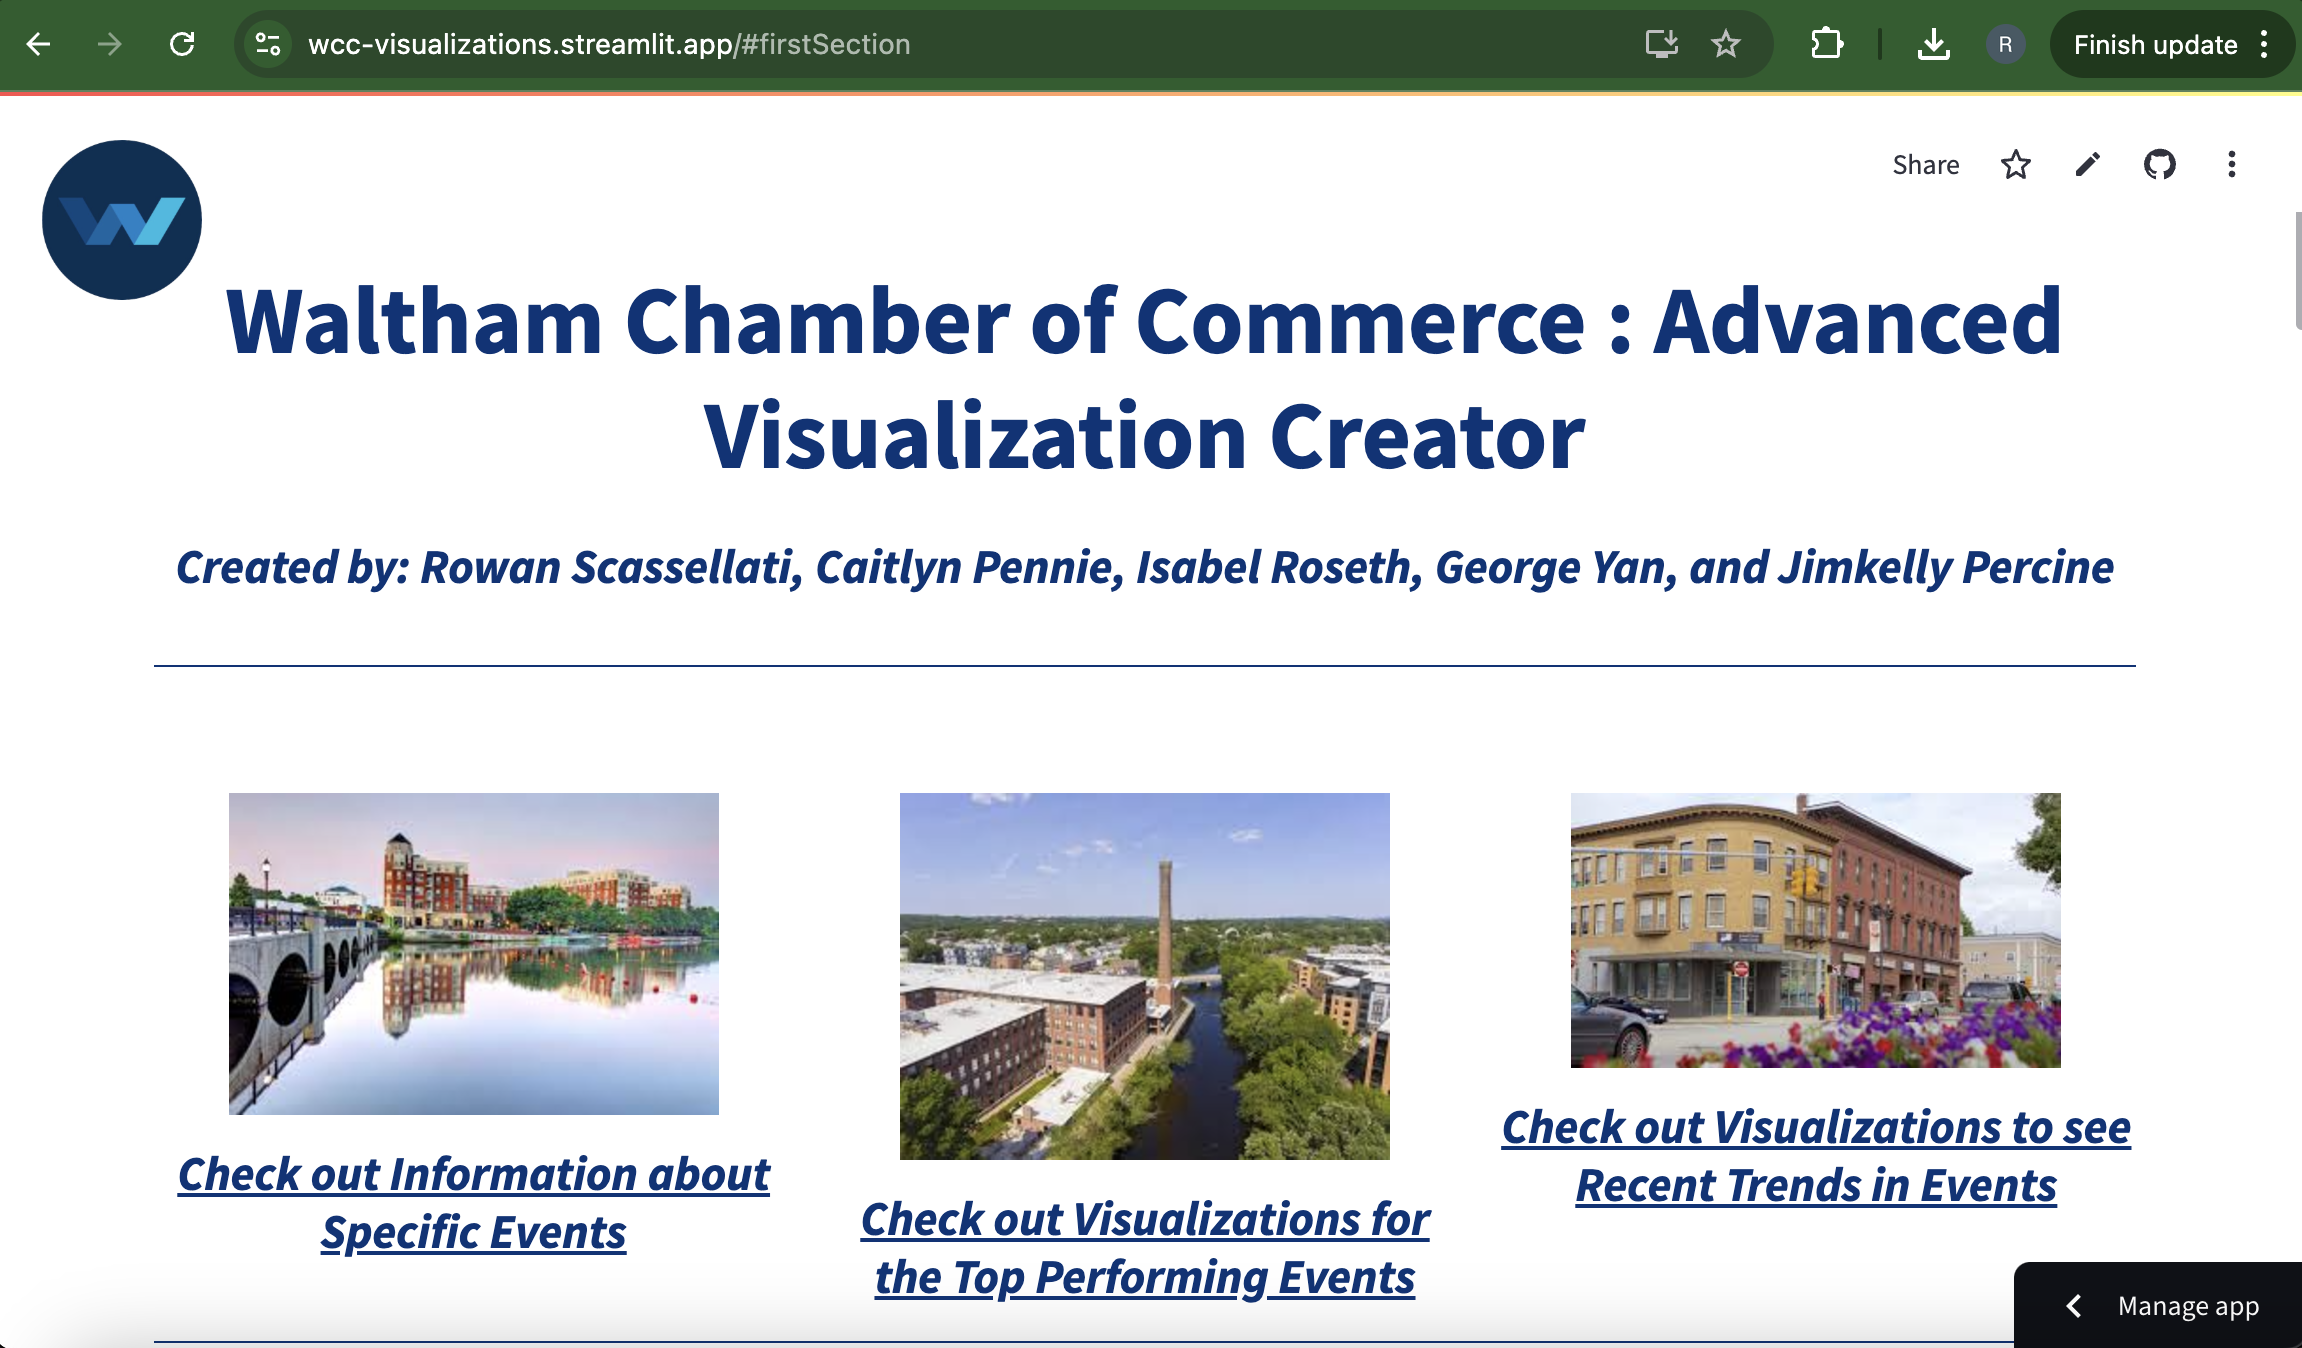The image size is (2302, 1348).
Task: Click the Share button
Action: (x=1925, y=165)
